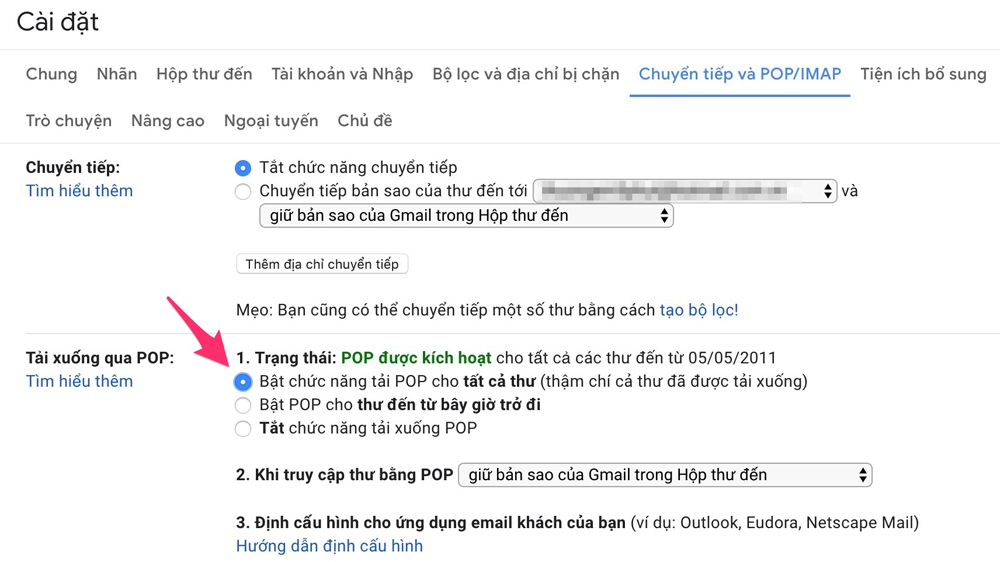Enable Chuyển tiếp bản sao của thư đến radio
The width and height of the screenshot is (1000, 562).
[243, 191]
